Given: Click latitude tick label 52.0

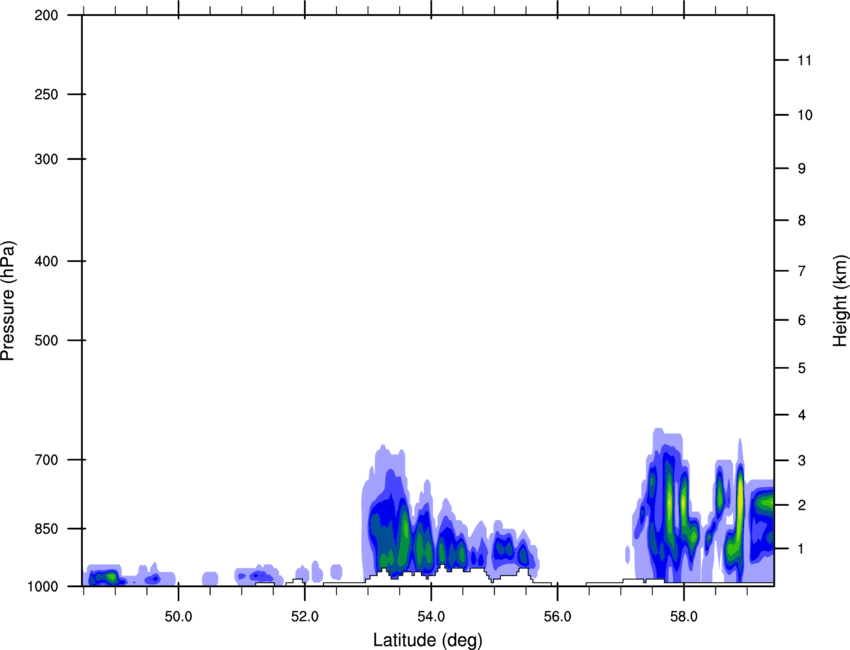Looking at the screenshot, I should (305, 617).
